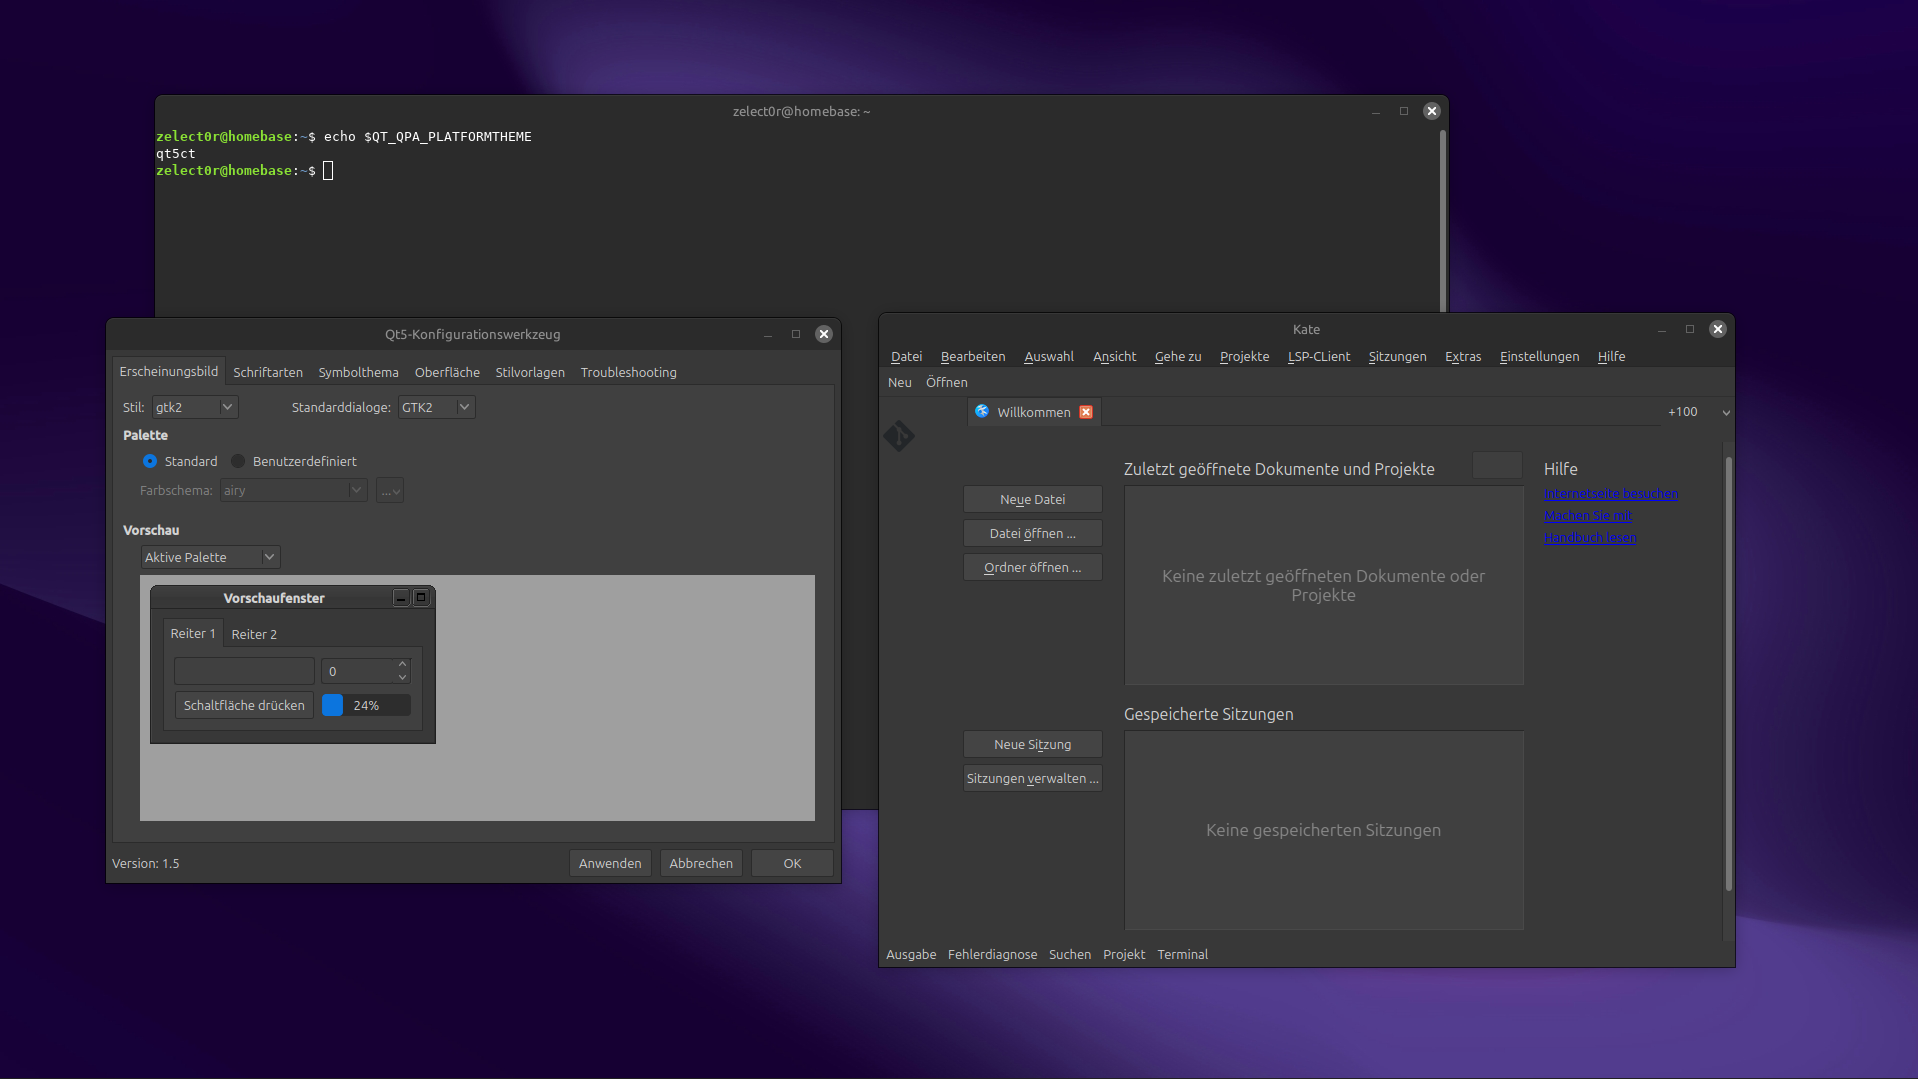Screen dimensions: 1918x1079
Task: Click the Schaltfläche drücken preview button
Action: (x=244, y=705)
